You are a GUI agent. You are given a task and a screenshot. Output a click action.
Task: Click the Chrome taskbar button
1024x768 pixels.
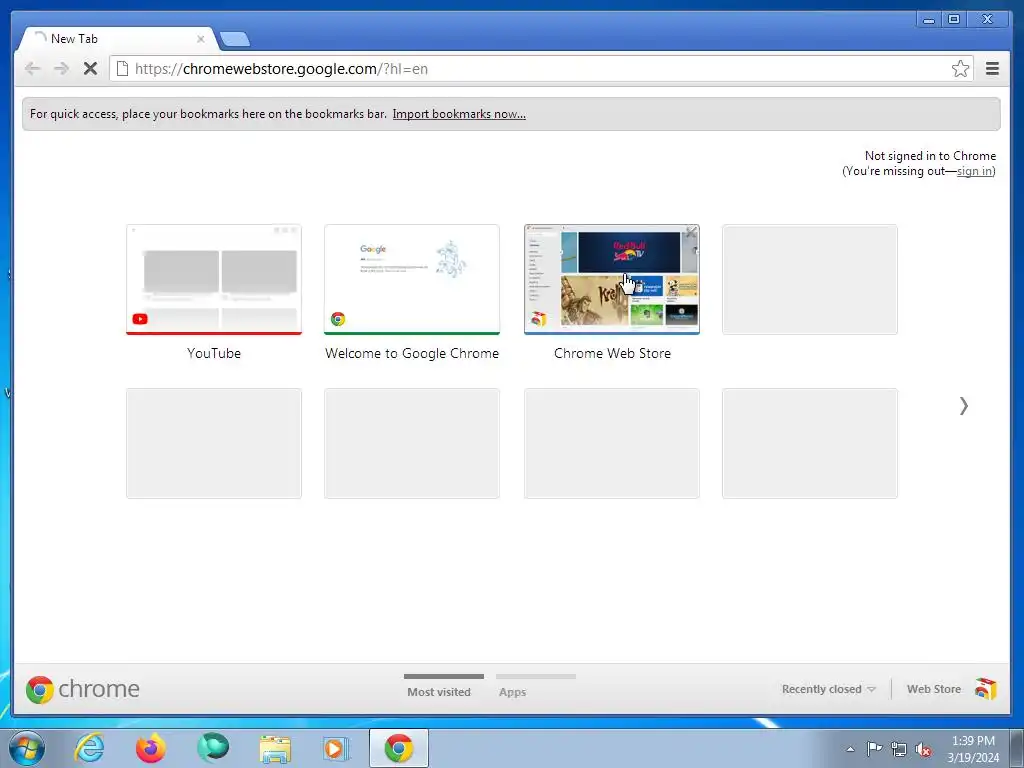[x=399, y=748]
